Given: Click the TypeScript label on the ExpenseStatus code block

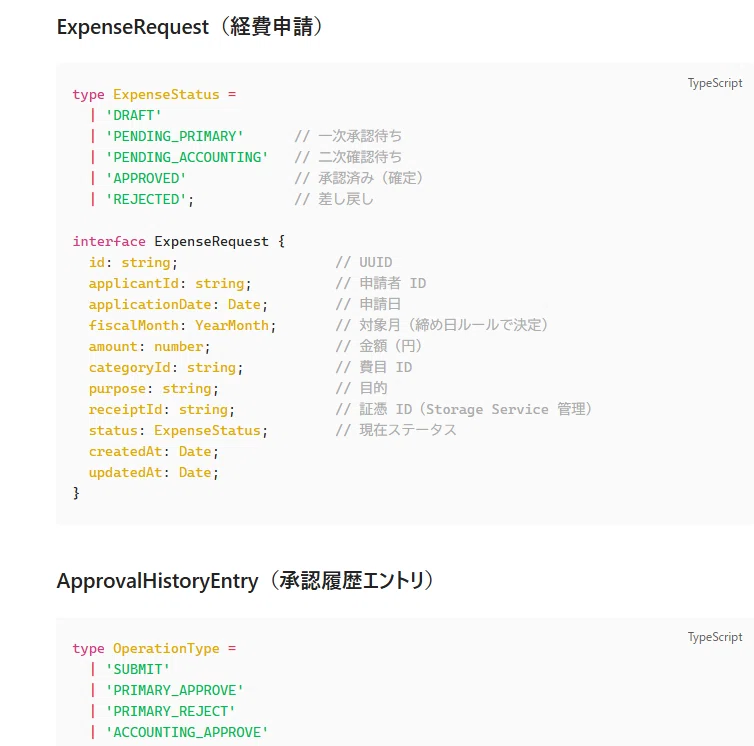Looking at the screenshot, I should (715, 83).
